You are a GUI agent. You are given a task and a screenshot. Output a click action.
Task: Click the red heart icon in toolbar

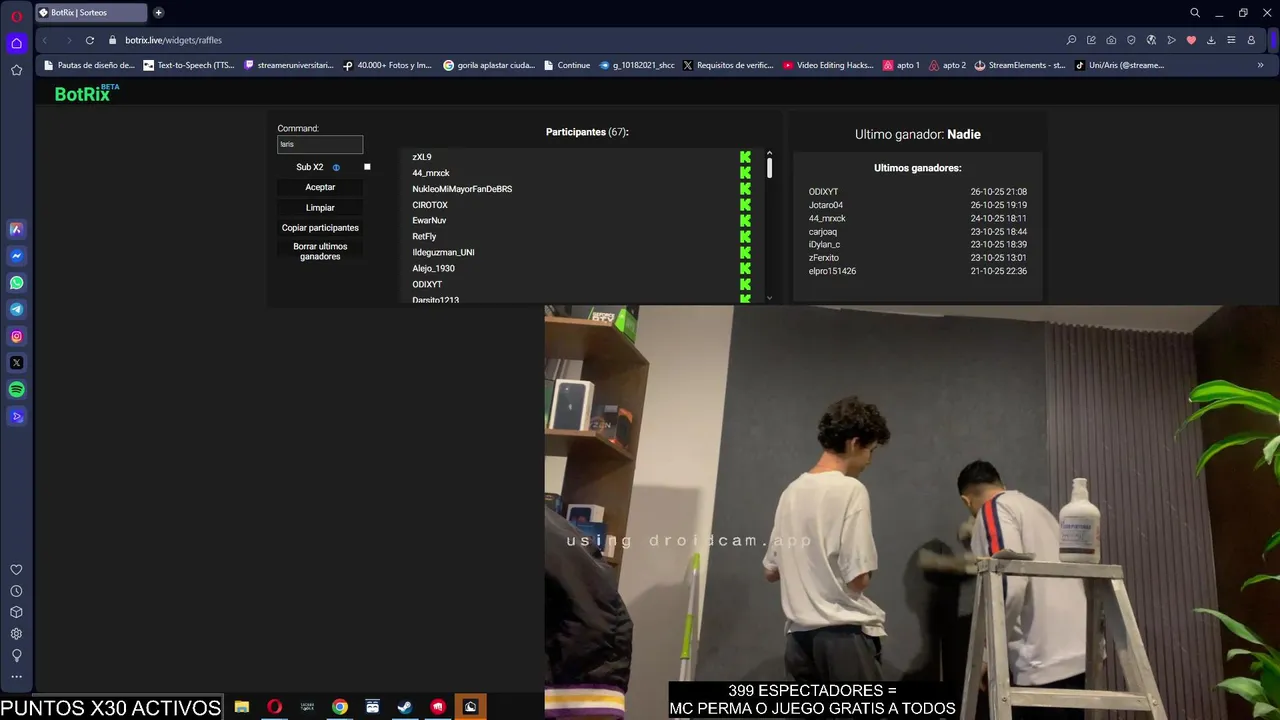click(1191, 40)
